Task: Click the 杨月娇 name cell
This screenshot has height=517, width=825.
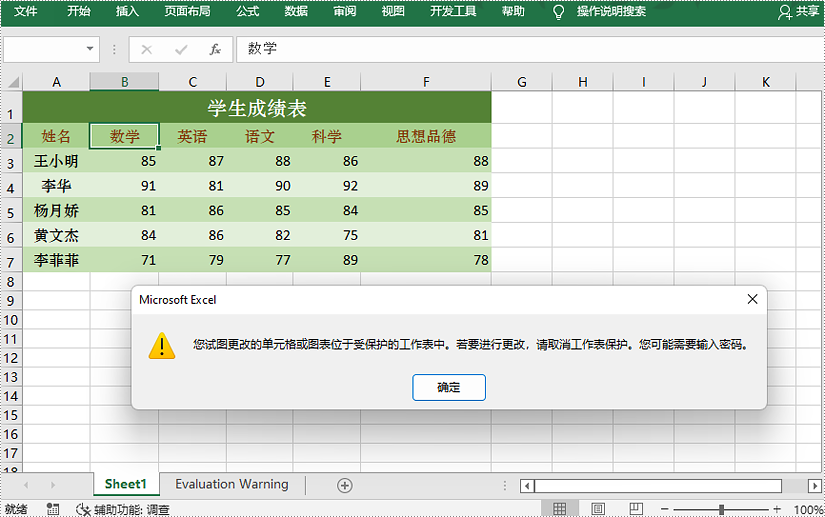Action: [56, 210]
